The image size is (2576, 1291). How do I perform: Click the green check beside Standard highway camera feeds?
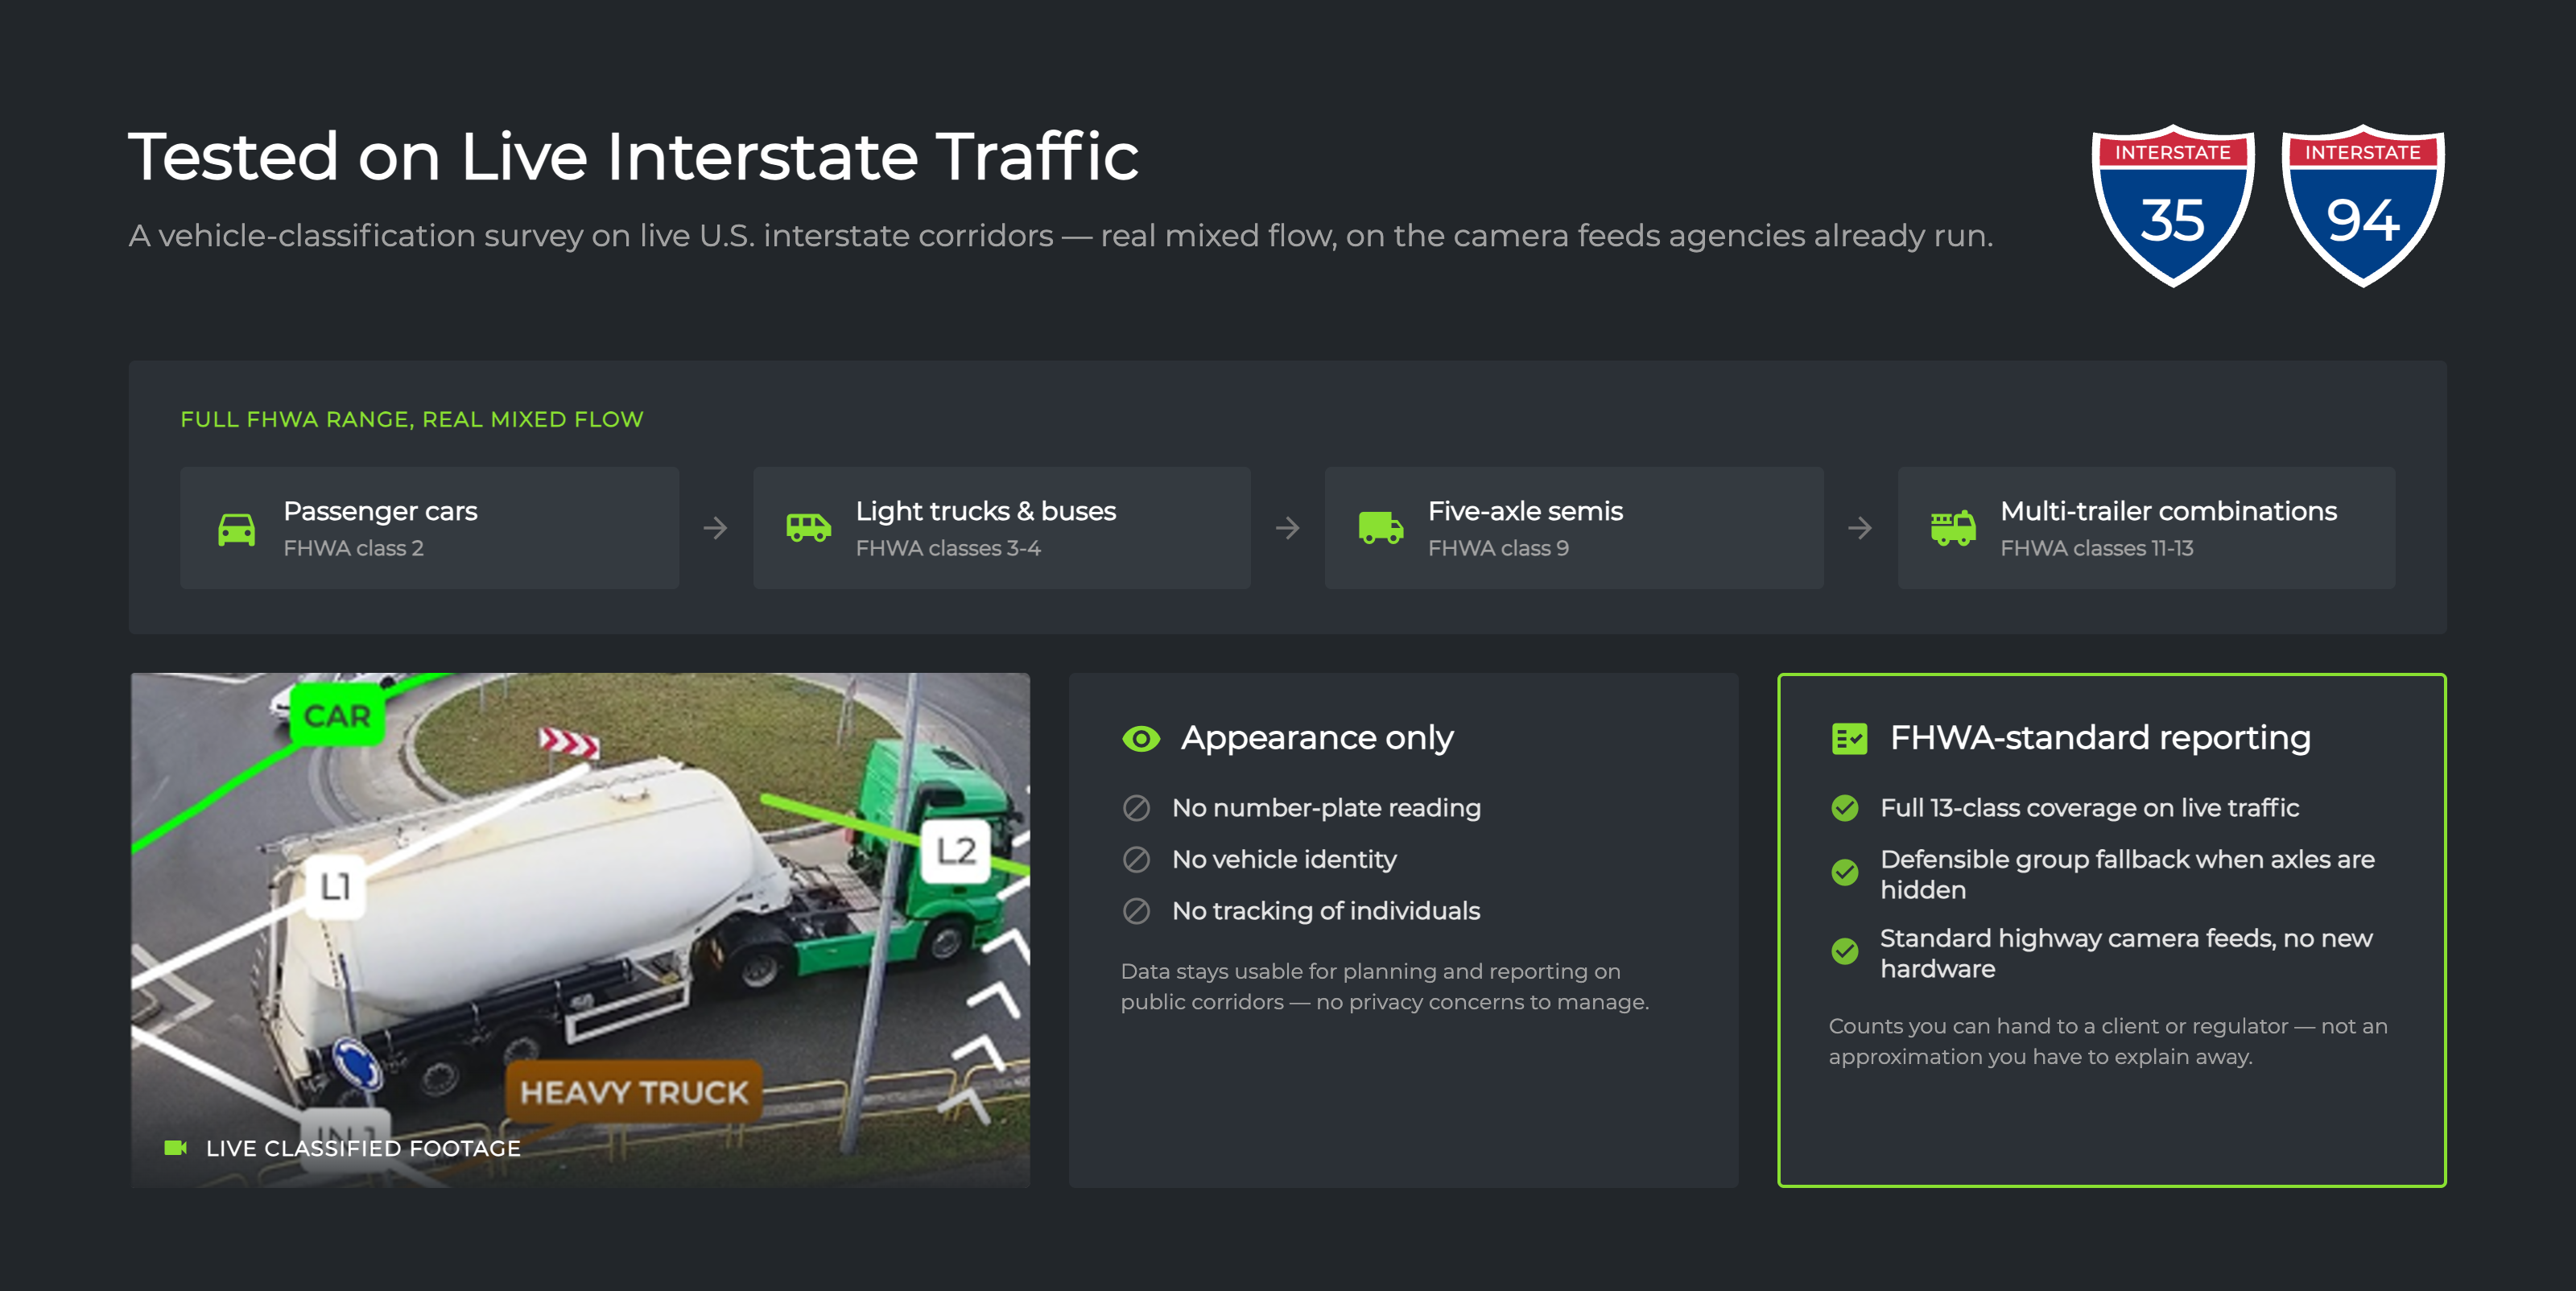click(1844, 951)
